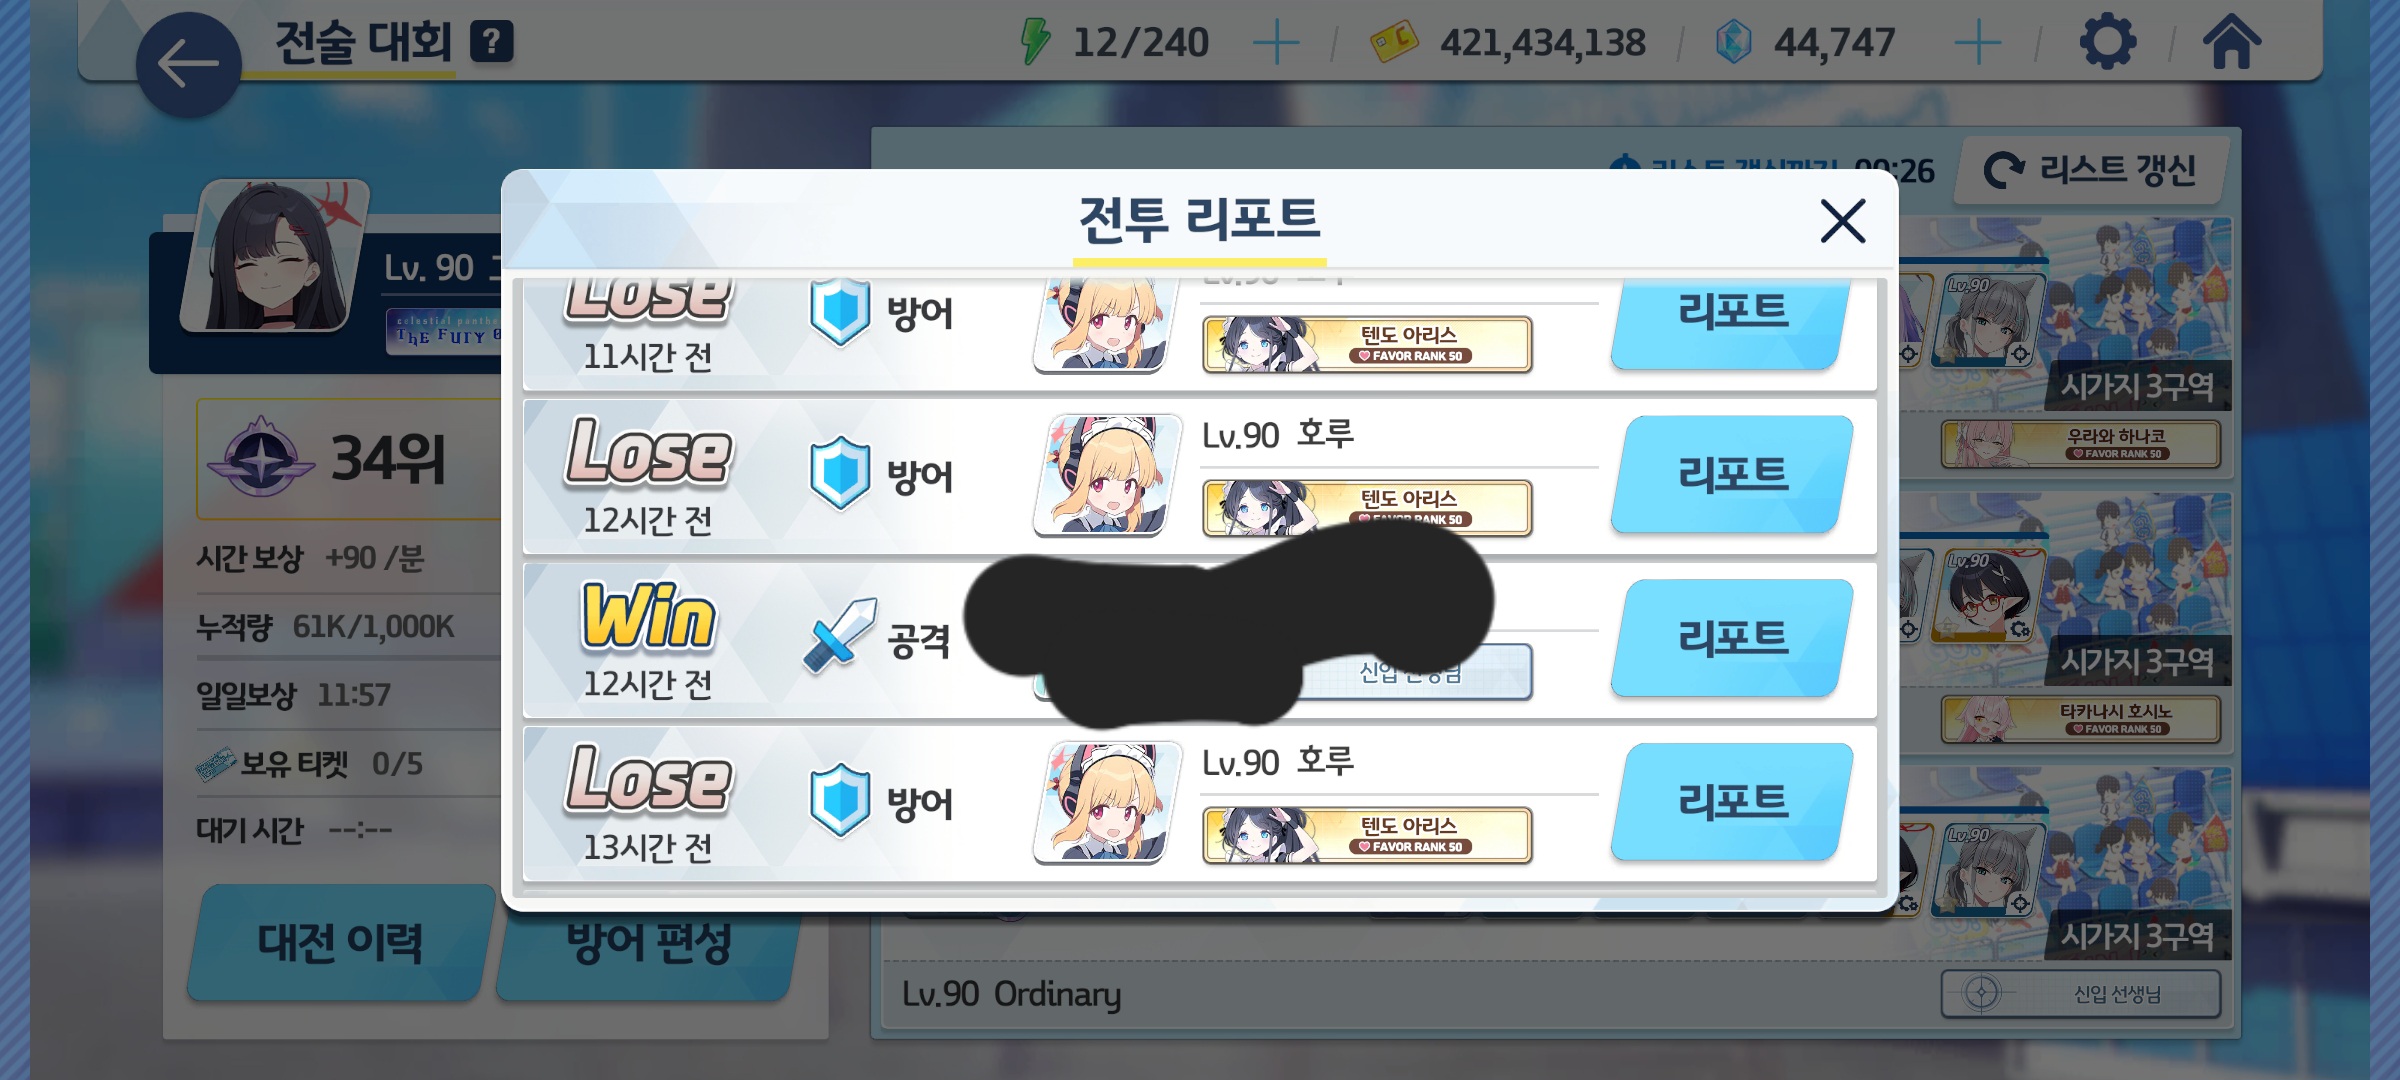Screen dimensions: 2400x1080
Task: Open 리포트 for the 11시간 전 loss
Action: [1732, 320]
